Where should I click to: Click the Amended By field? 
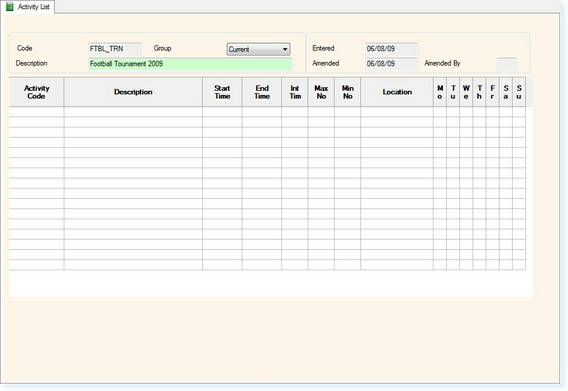507,64
